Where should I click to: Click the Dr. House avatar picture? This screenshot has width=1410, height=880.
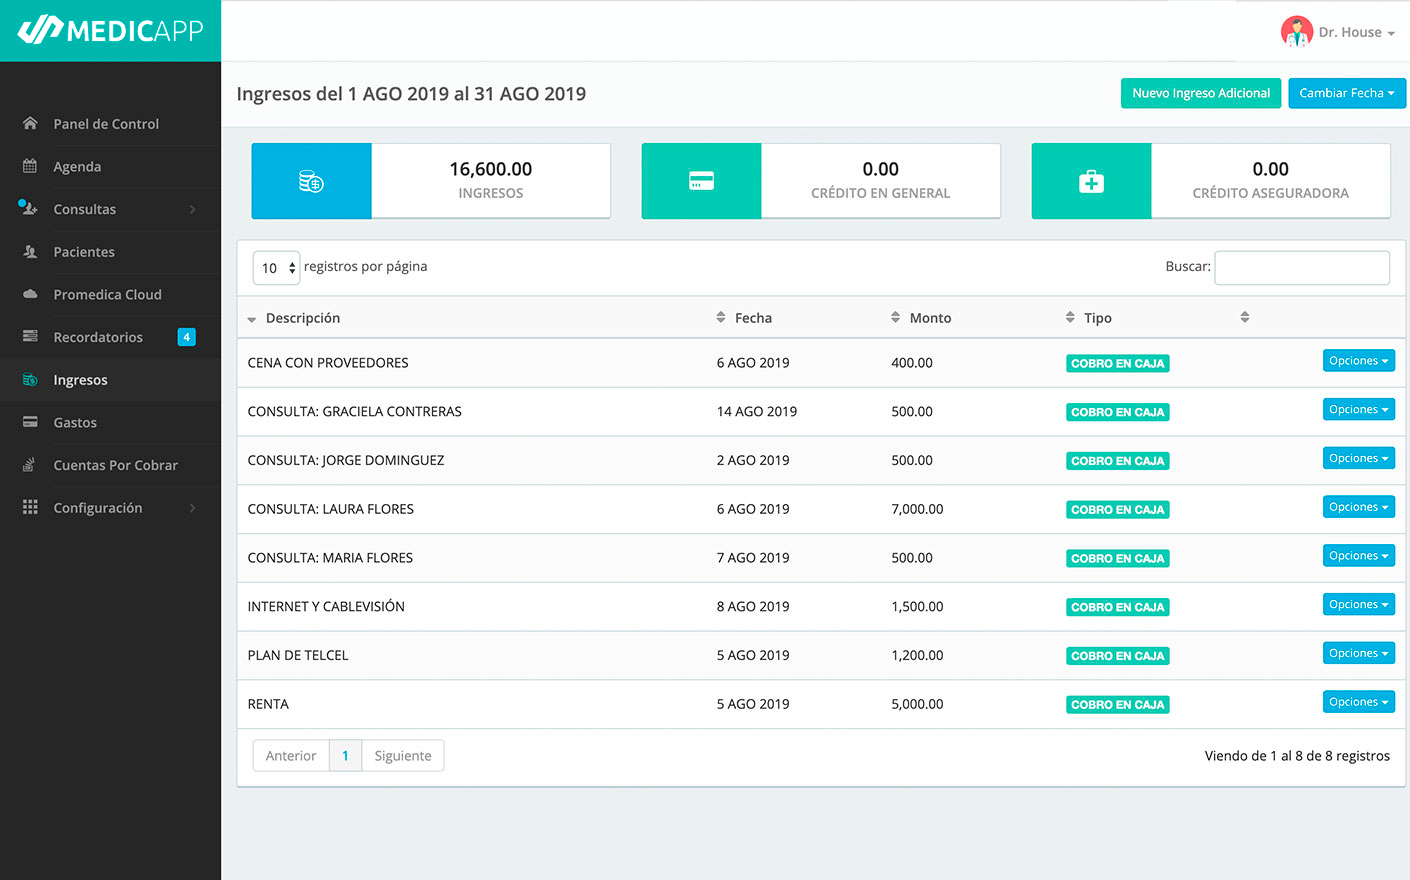(1296, 32)
